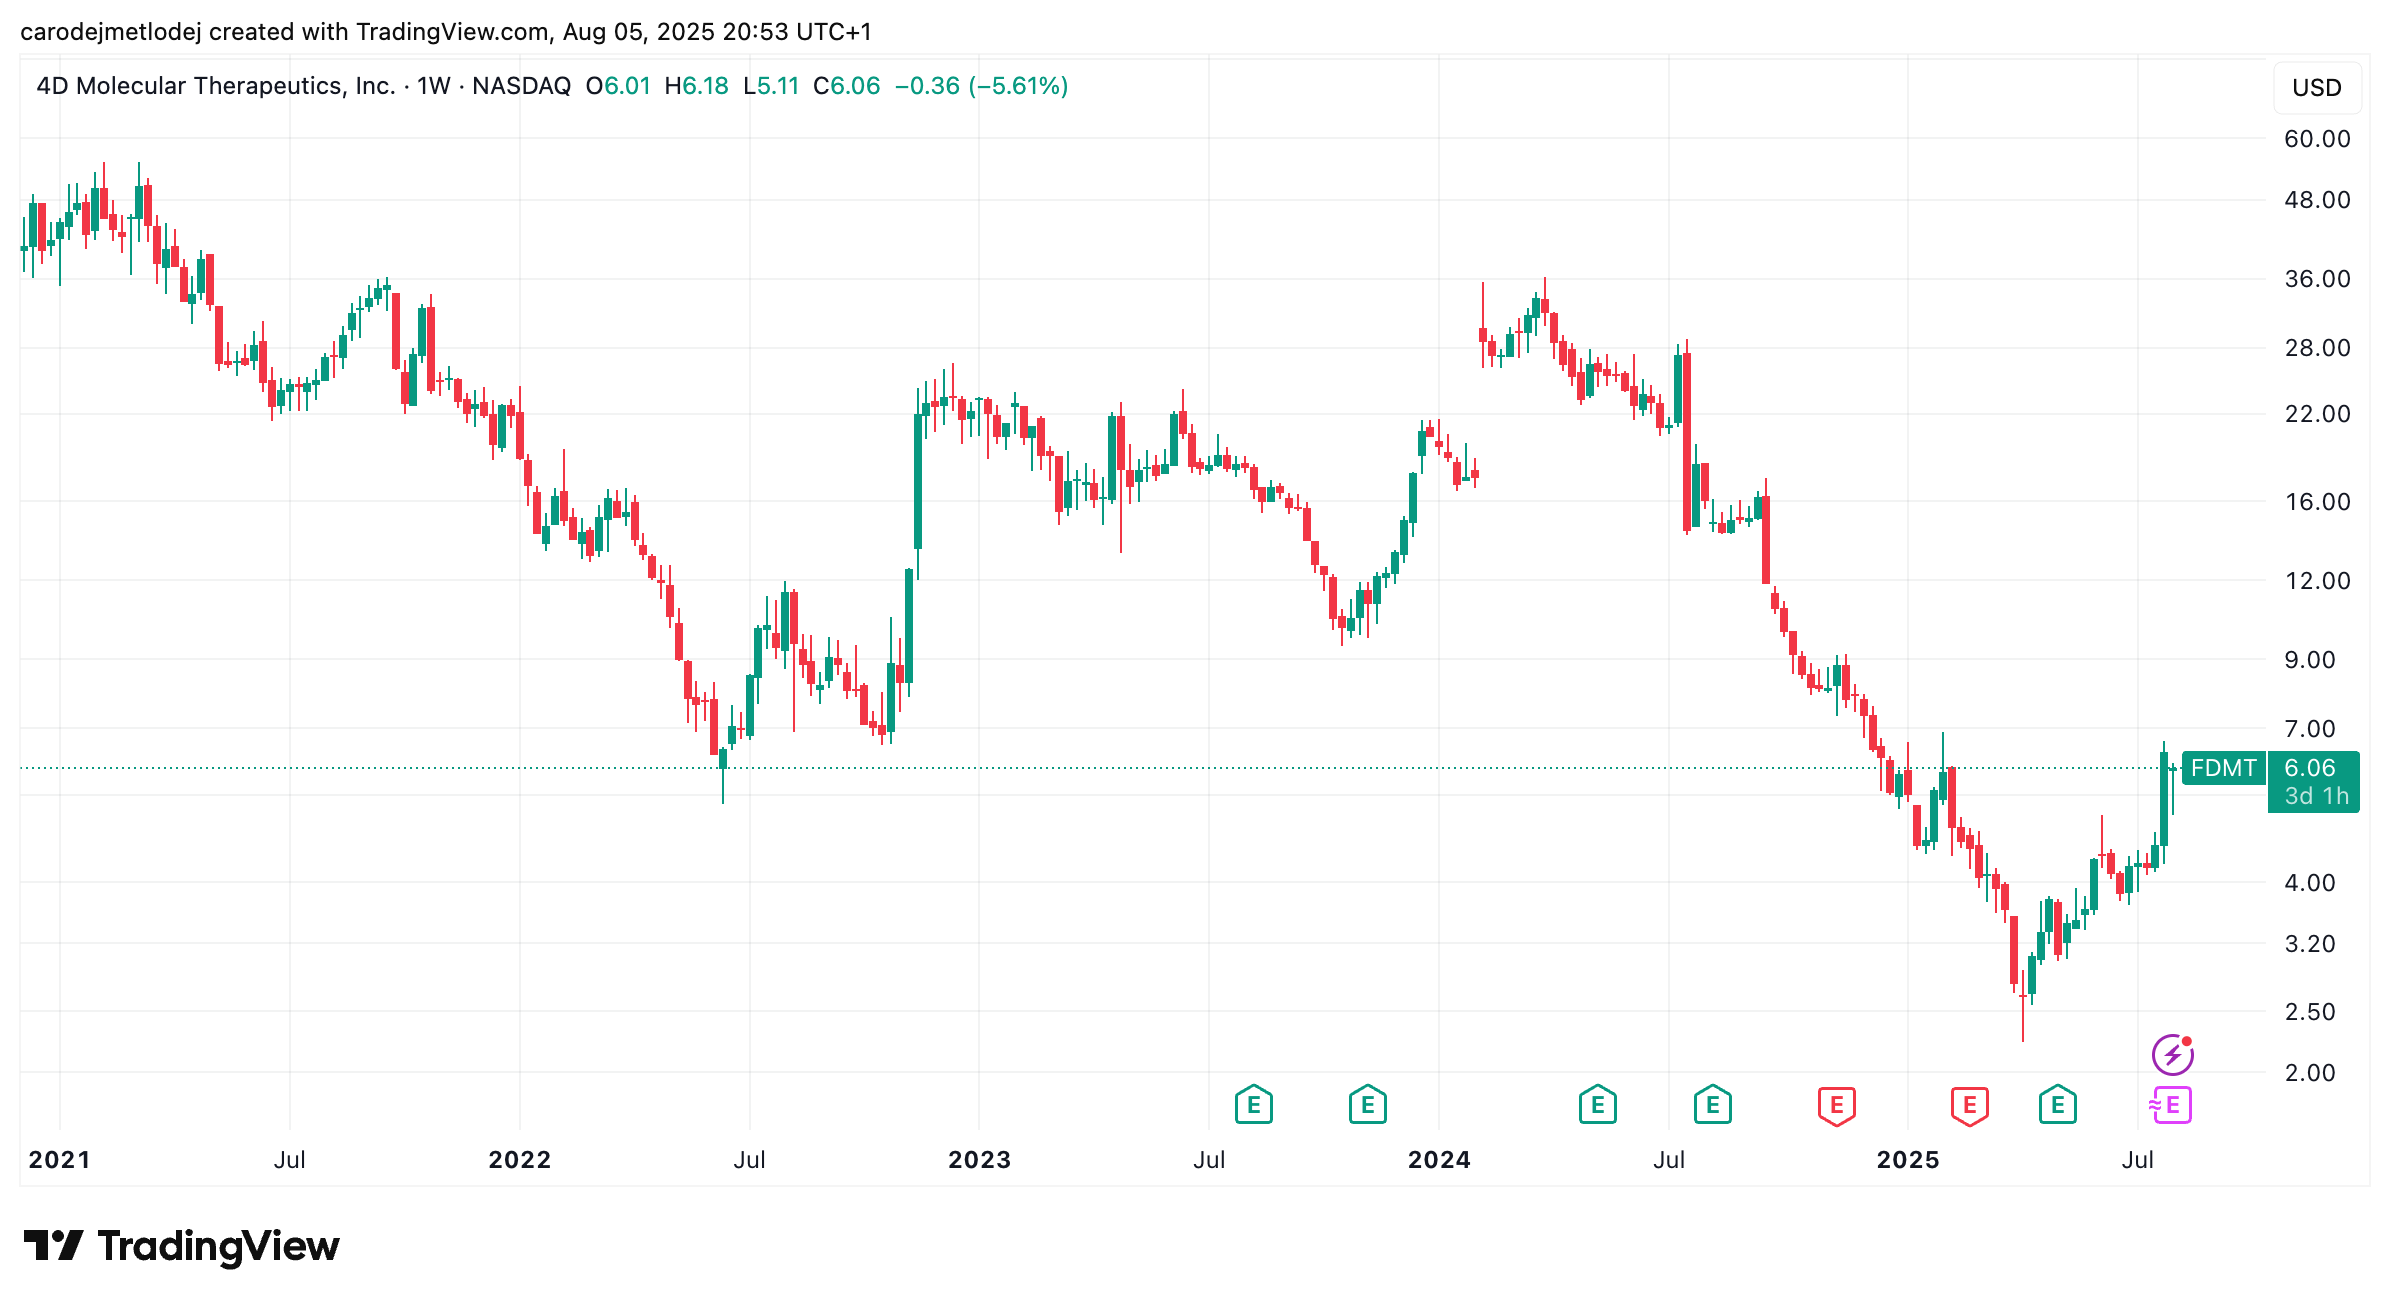Click the 4D Molecular Therapeutics symbol title
This screenshot has width=2390, height=1306.
(x=216, y=86)
